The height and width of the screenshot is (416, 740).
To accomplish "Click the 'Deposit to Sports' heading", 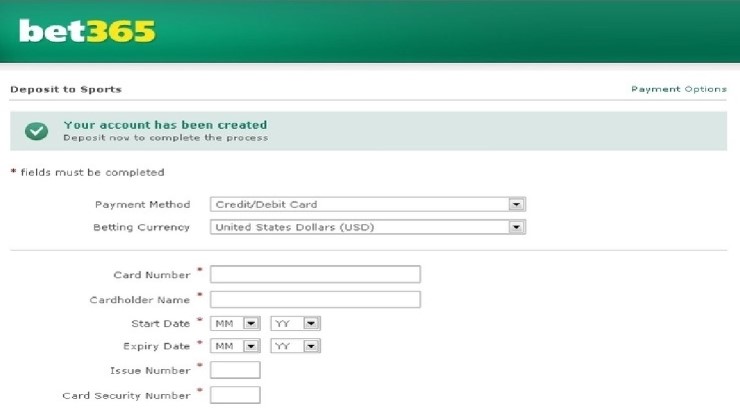I will [66, 89].
